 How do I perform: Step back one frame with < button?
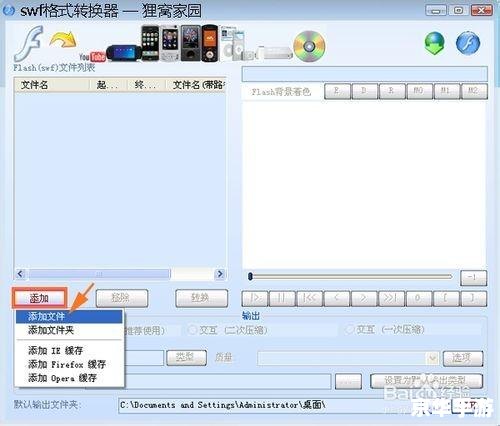(337, 298)
